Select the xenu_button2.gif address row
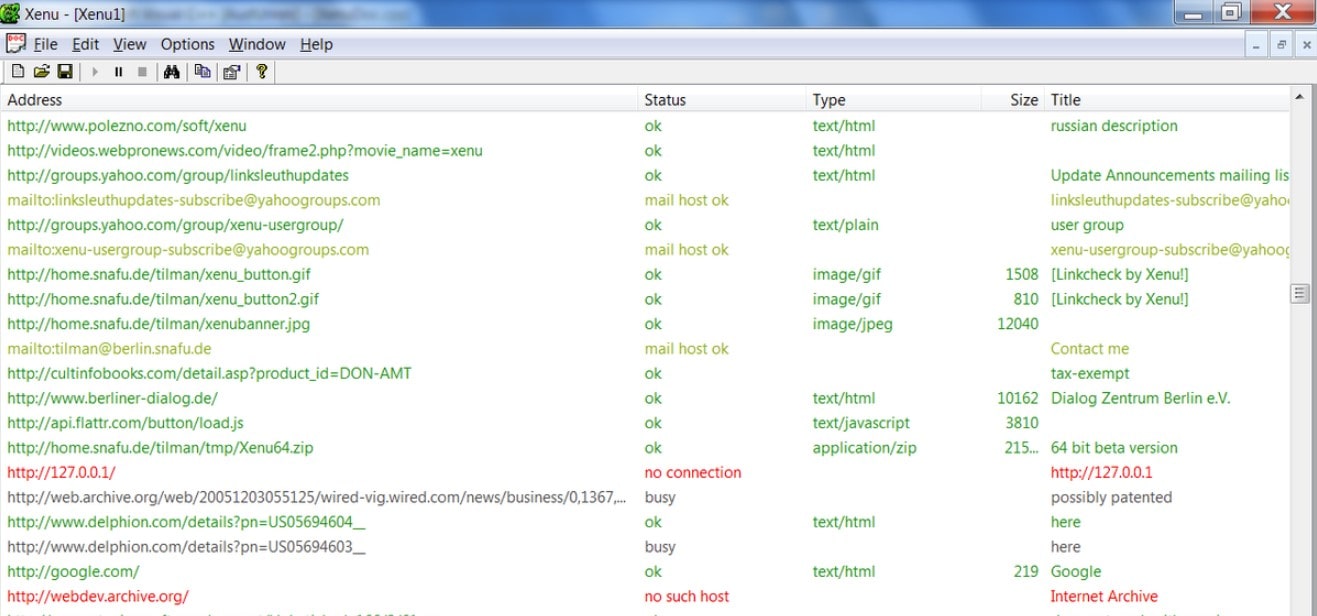Image resolution: width=1317 pixels, height=616 pixels. click(163, 299)
